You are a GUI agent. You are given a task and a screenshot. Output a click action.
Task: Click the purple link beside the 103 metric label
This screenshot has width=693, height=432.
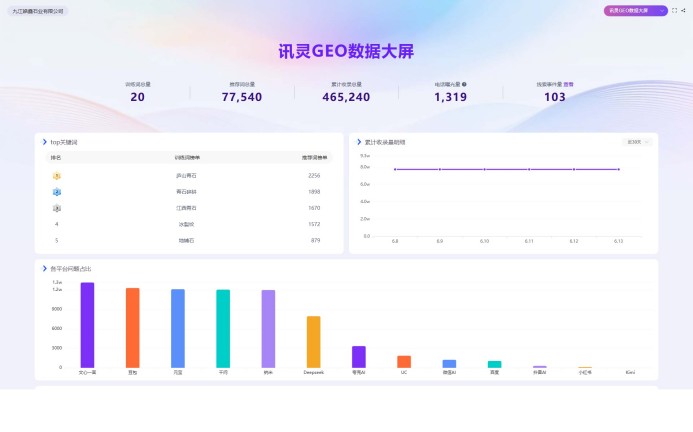568,84
